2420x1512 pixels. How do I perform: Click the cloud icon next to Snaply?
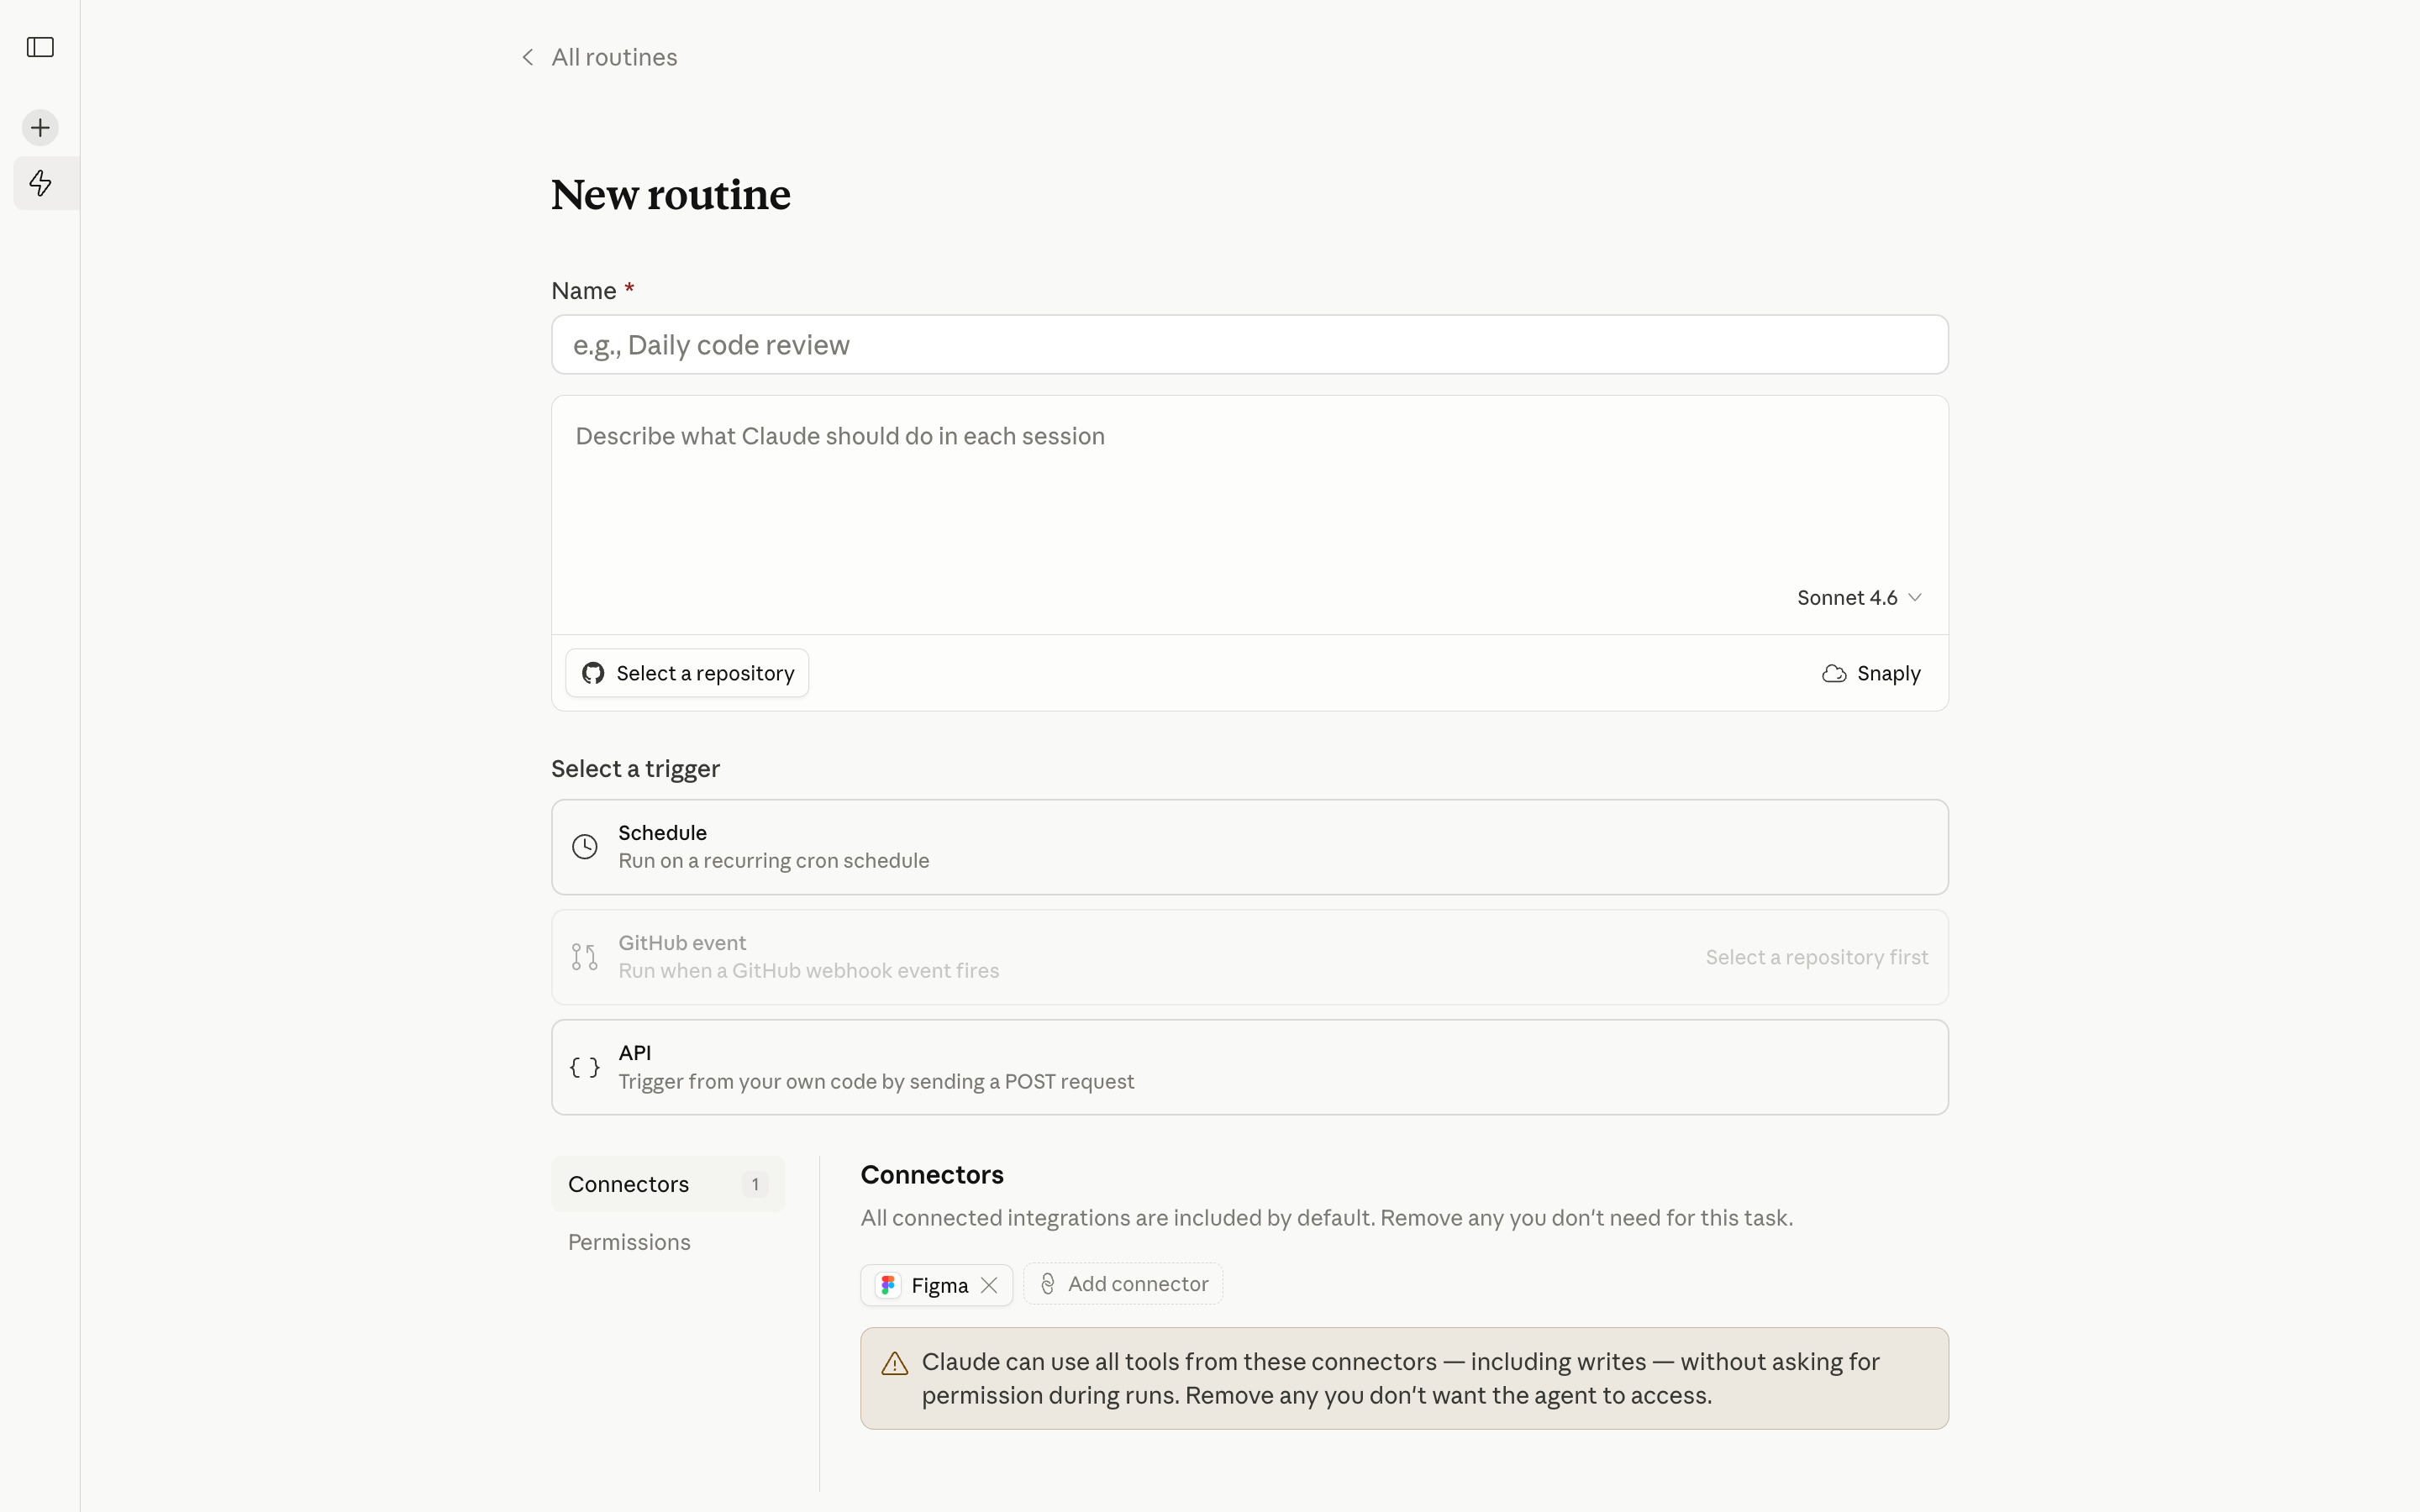pyautogui.click(x=1834, y=673)
